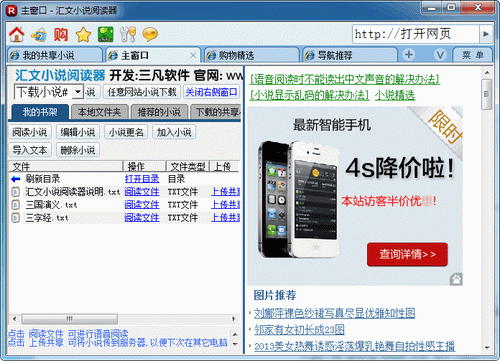
Task: Click the red 购 shopping icon
Action: tap(61, 35)
